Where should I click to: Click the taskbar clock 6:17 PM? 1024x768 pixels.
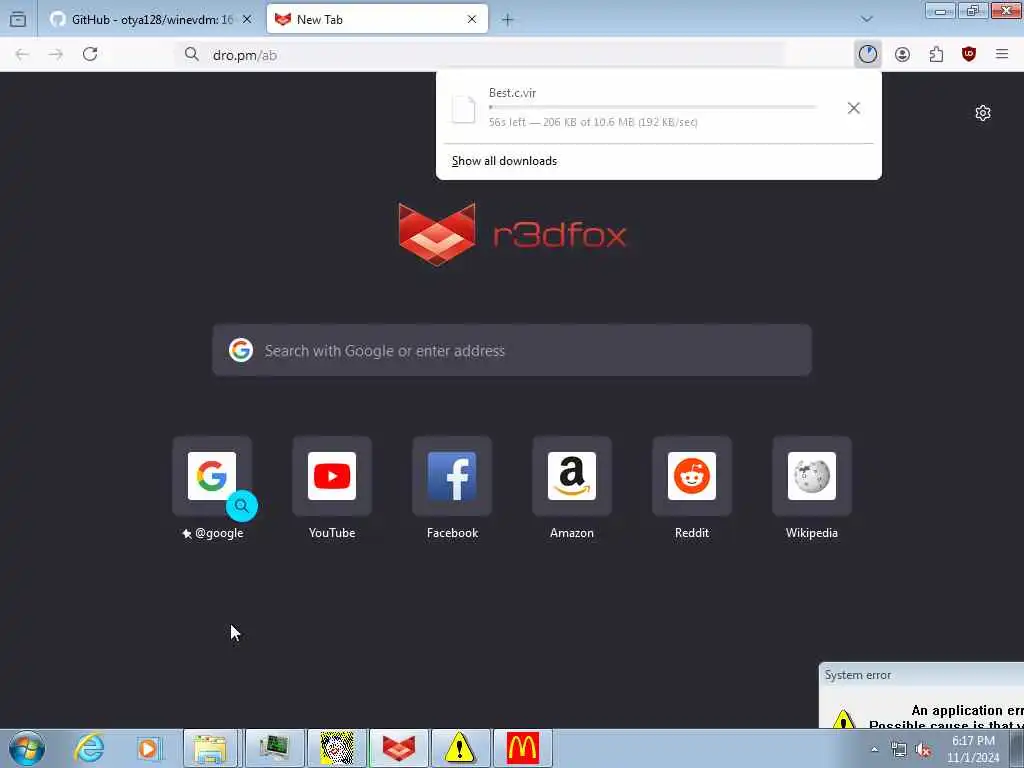tap(973, 749)
